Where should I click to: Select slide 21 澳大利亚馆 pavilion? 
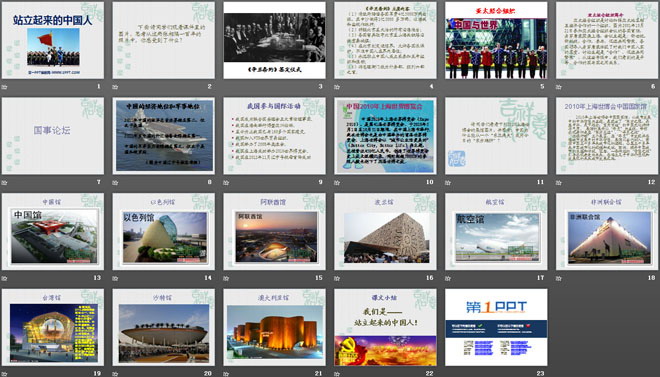click(x=274, y=327)
